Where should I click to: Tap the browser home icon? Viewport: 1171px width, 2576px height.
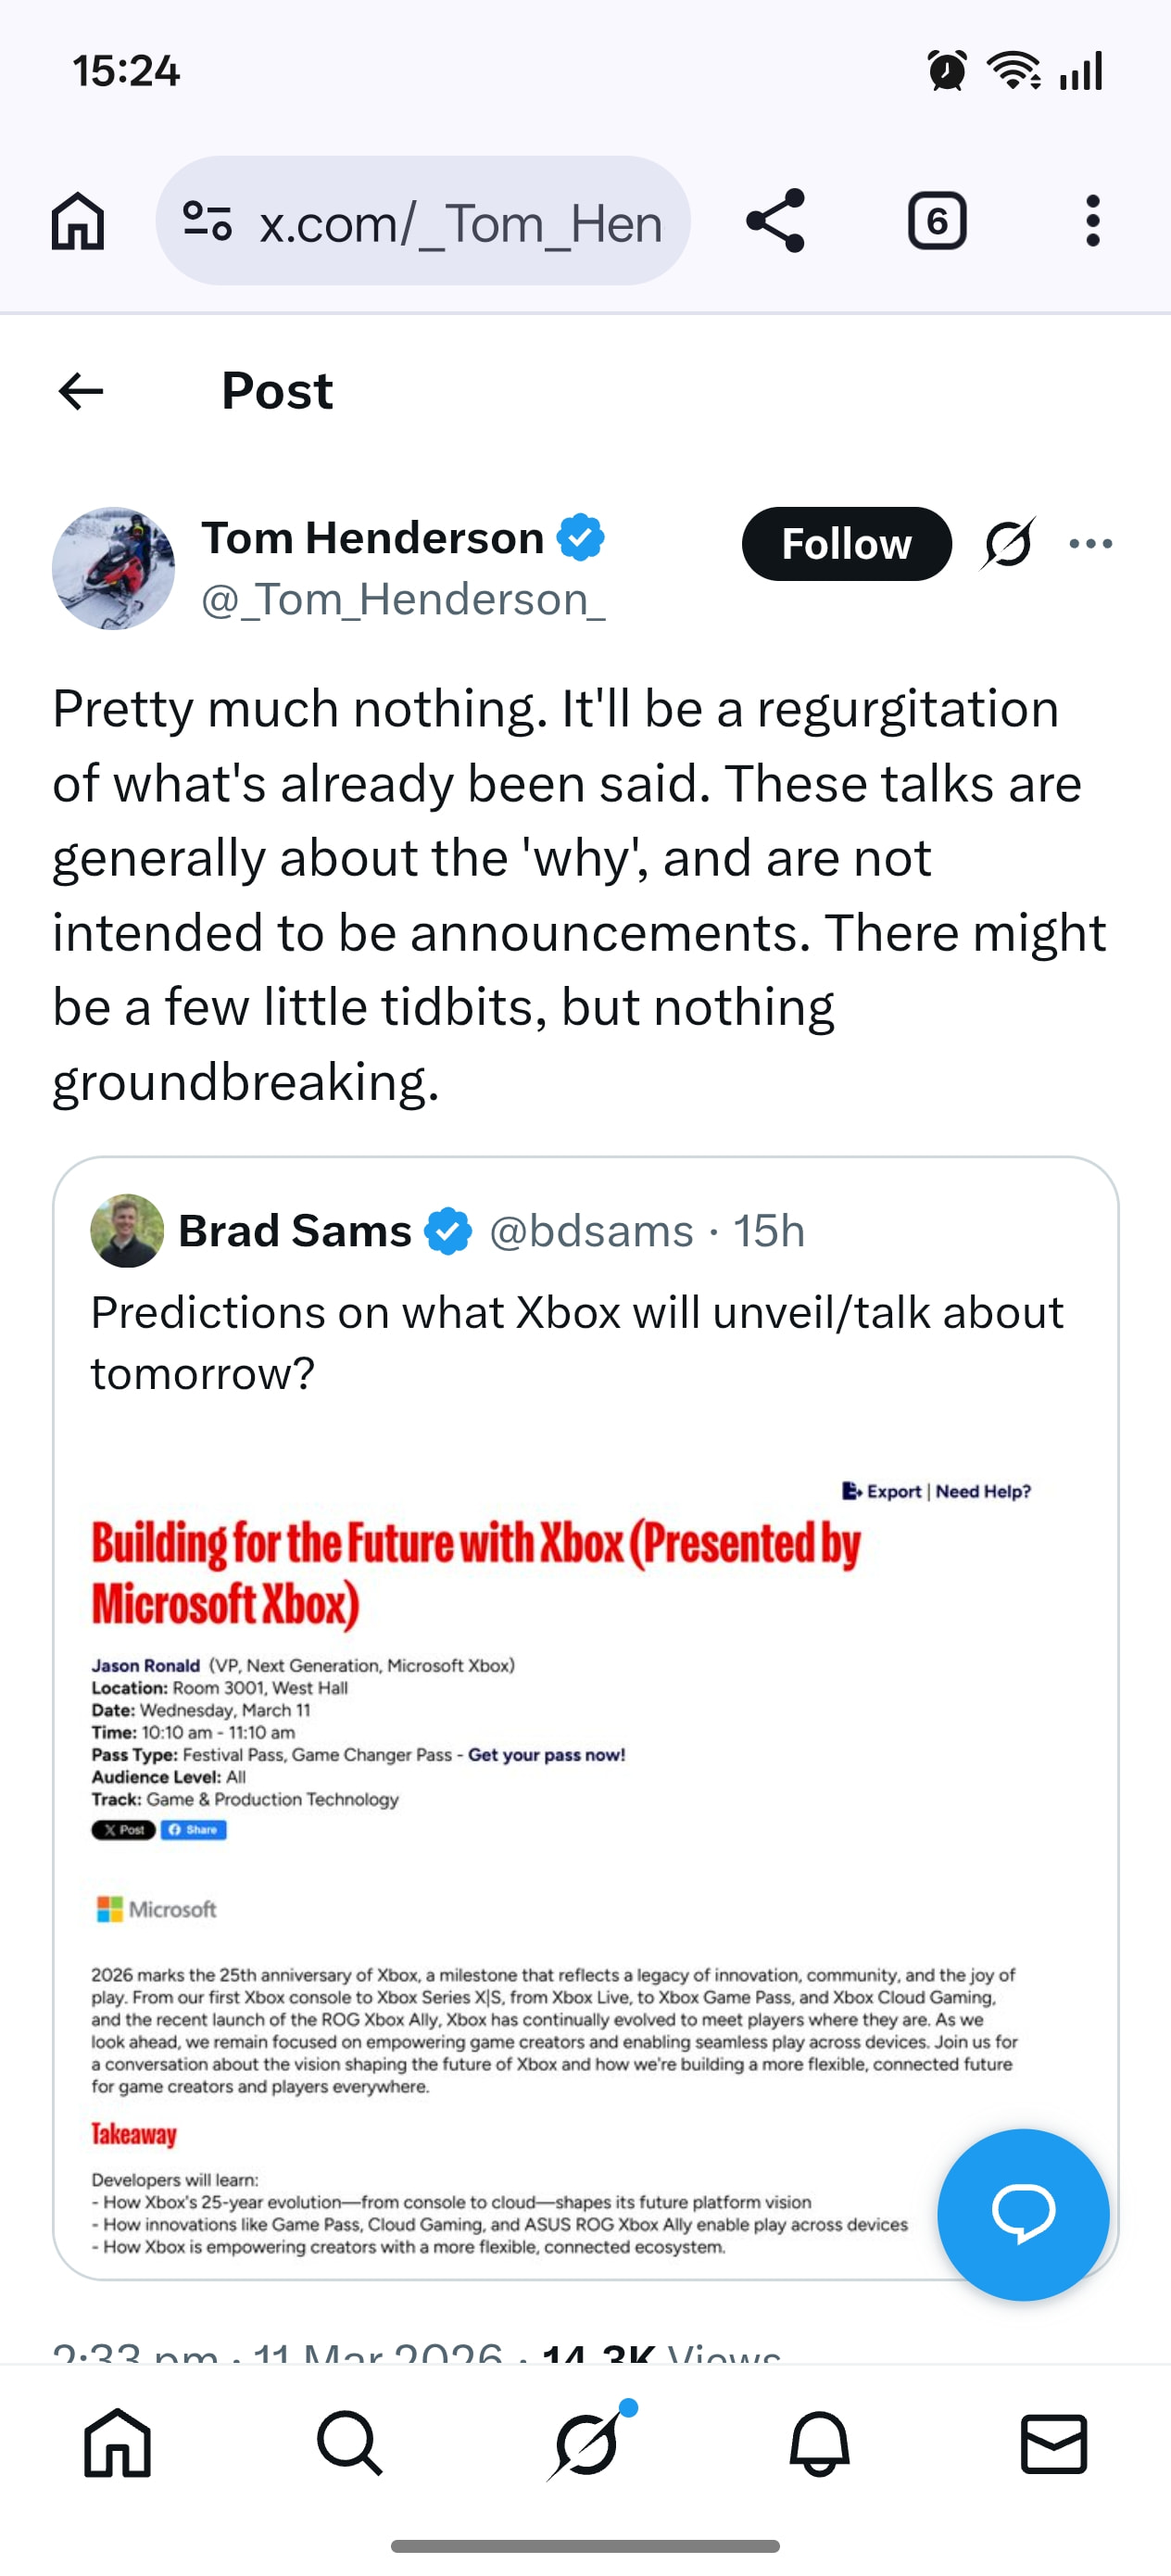click(x=78, y=221)
